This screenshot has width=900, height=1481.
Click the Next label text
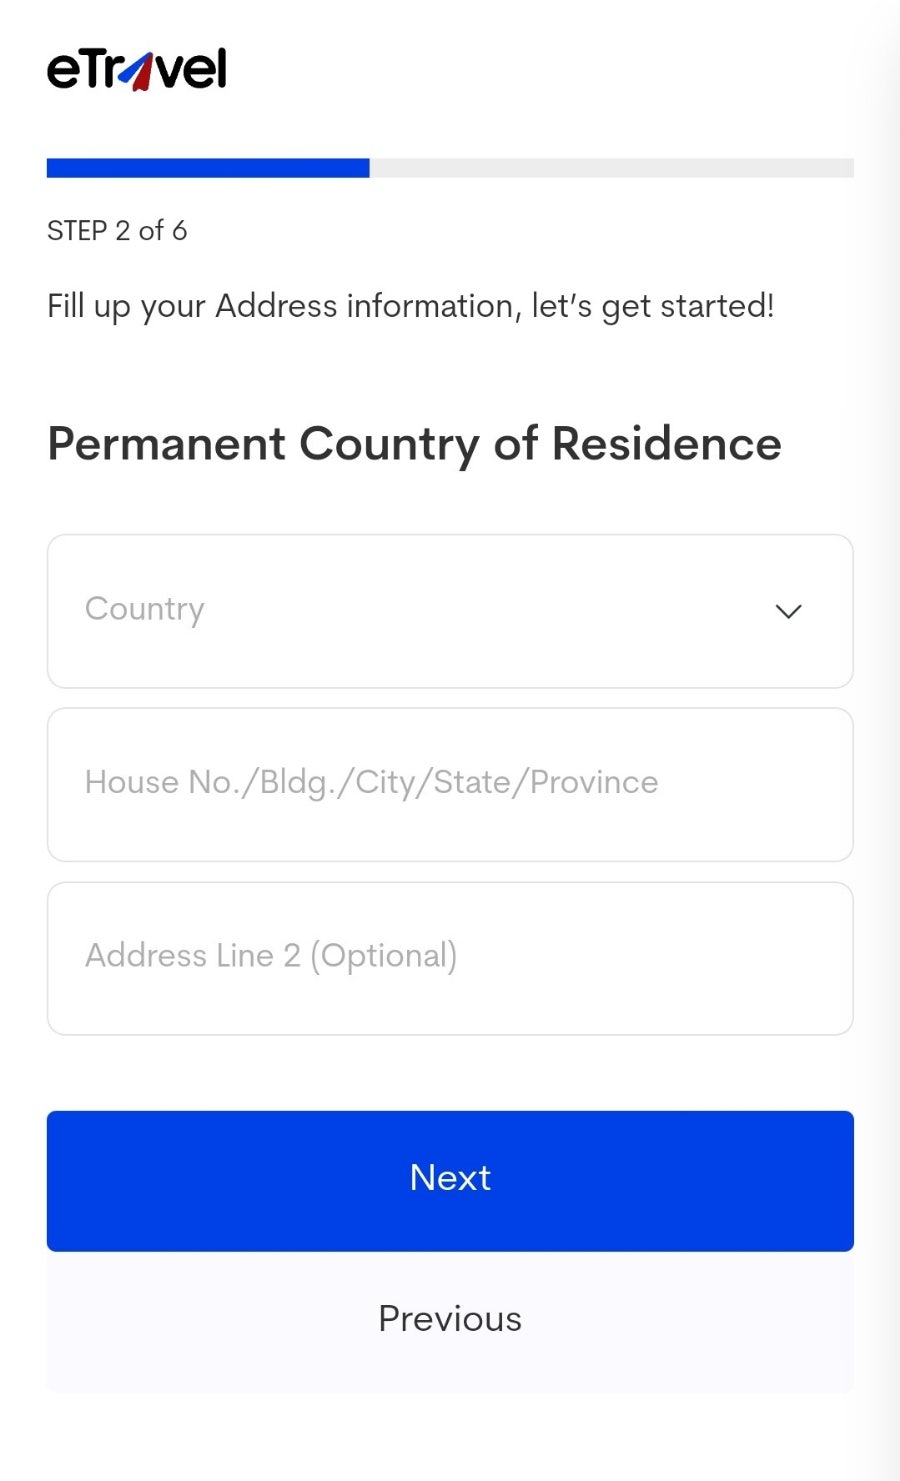[x=450, y=1178]
